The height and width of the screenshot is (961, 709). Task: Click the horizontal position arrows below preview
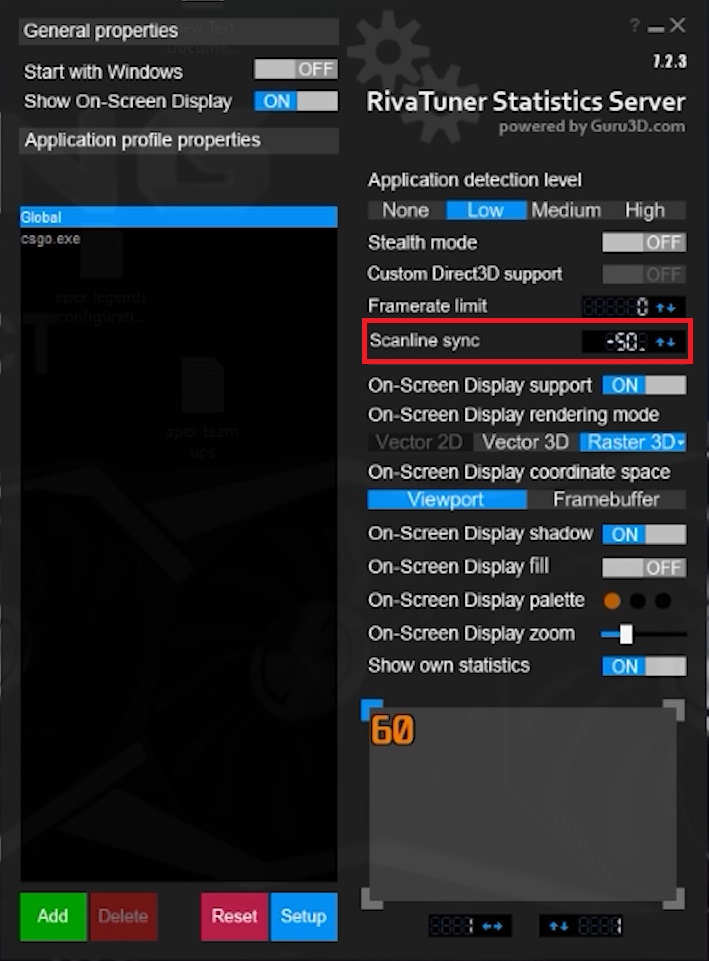coord(492,926)
